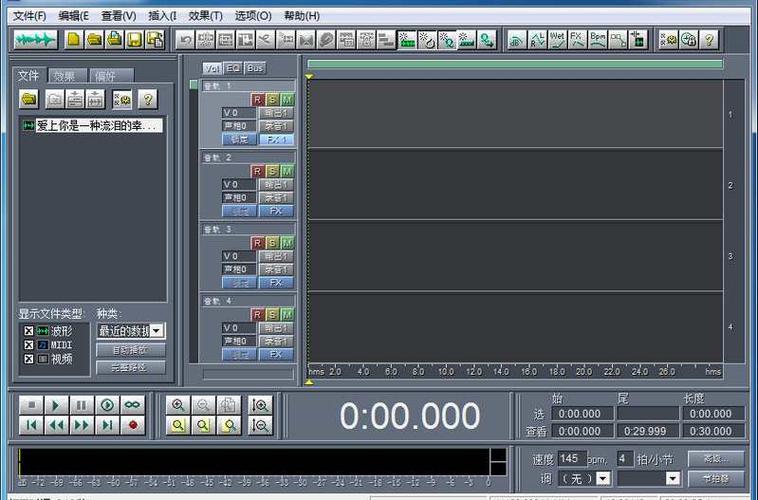The height and width of the screenshot is (500, 758).
Task: Click the rewind button
Action: (x=57, y=426)
